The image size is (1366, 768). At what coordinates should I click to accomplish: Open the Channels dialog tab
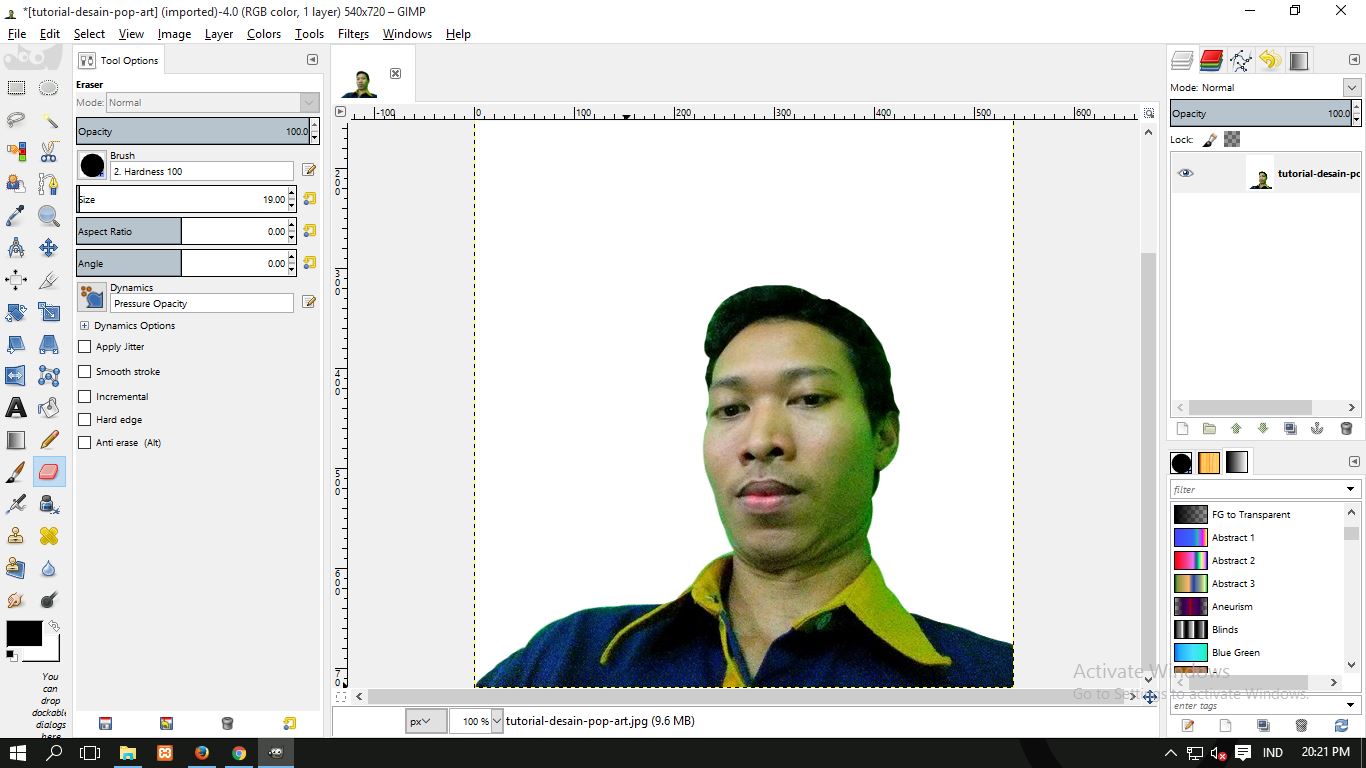(1210, 60)
